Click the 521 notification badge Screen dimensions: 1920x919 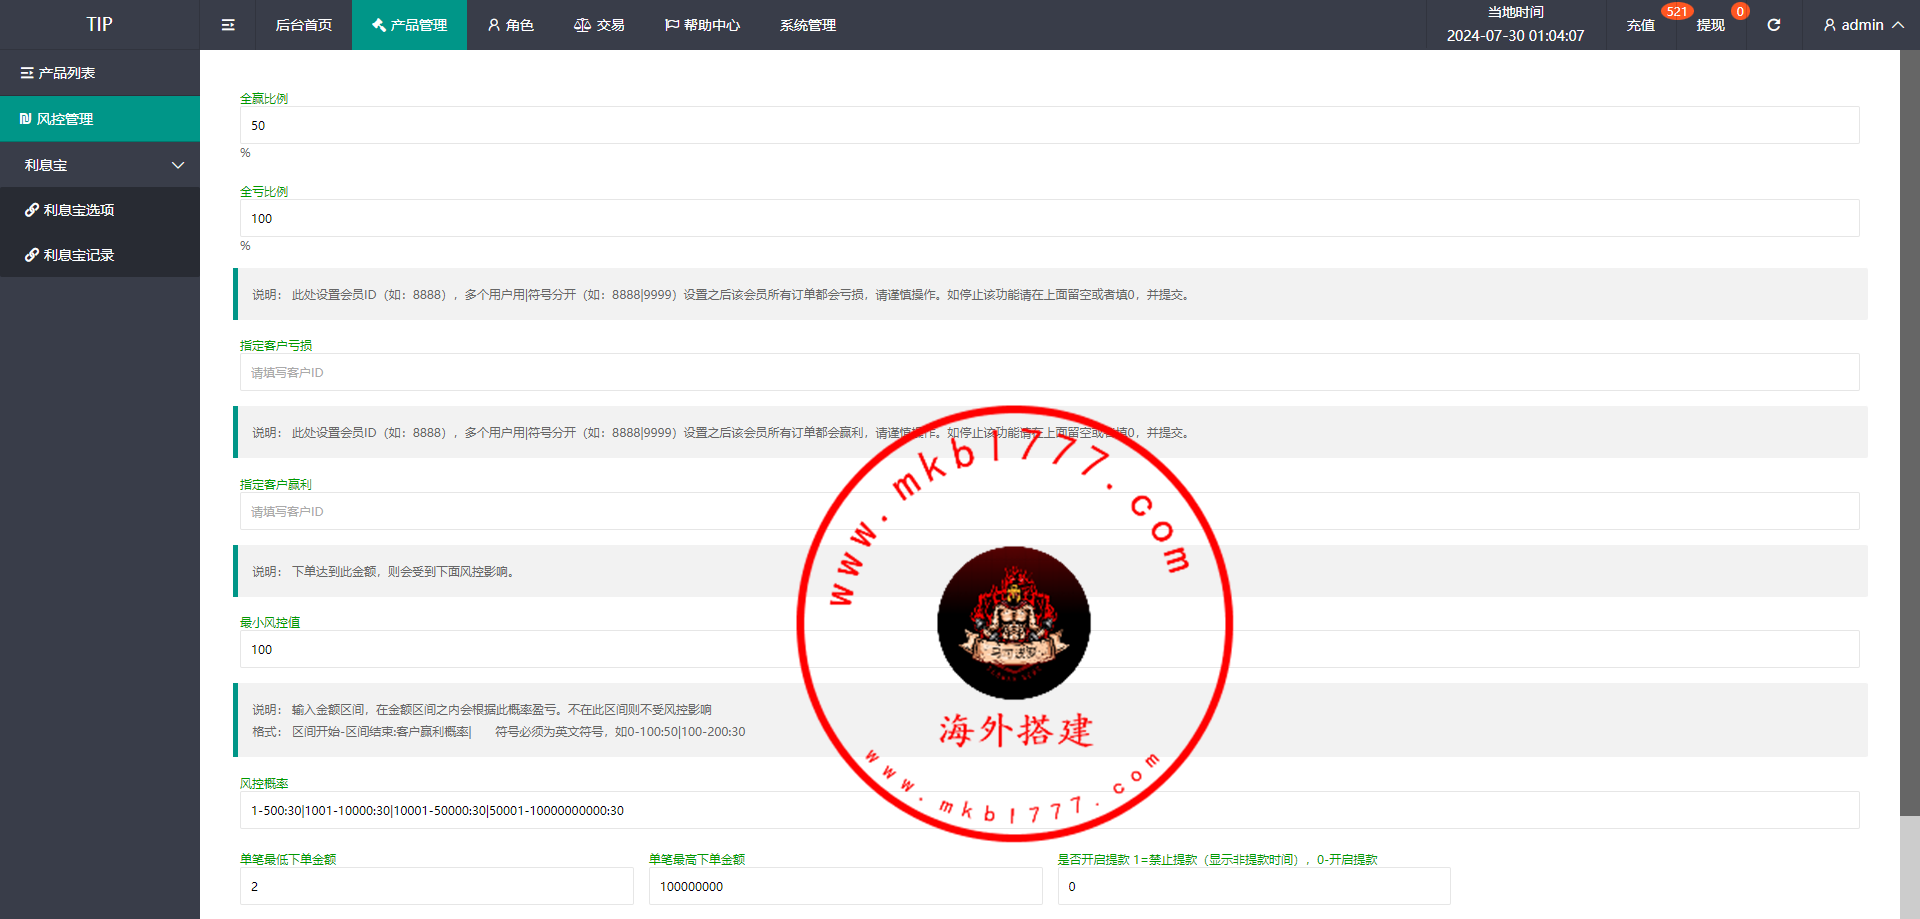point(1677,12)
